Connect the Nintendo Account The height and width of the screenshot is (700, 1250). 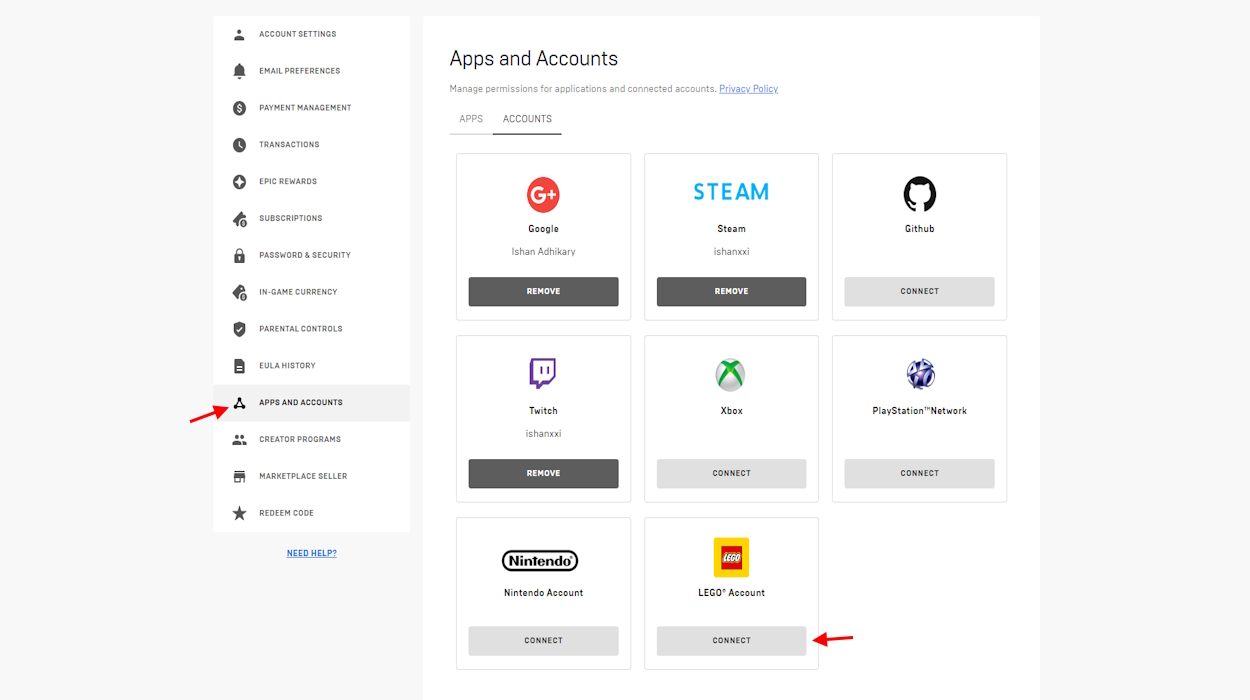[543, 640]
